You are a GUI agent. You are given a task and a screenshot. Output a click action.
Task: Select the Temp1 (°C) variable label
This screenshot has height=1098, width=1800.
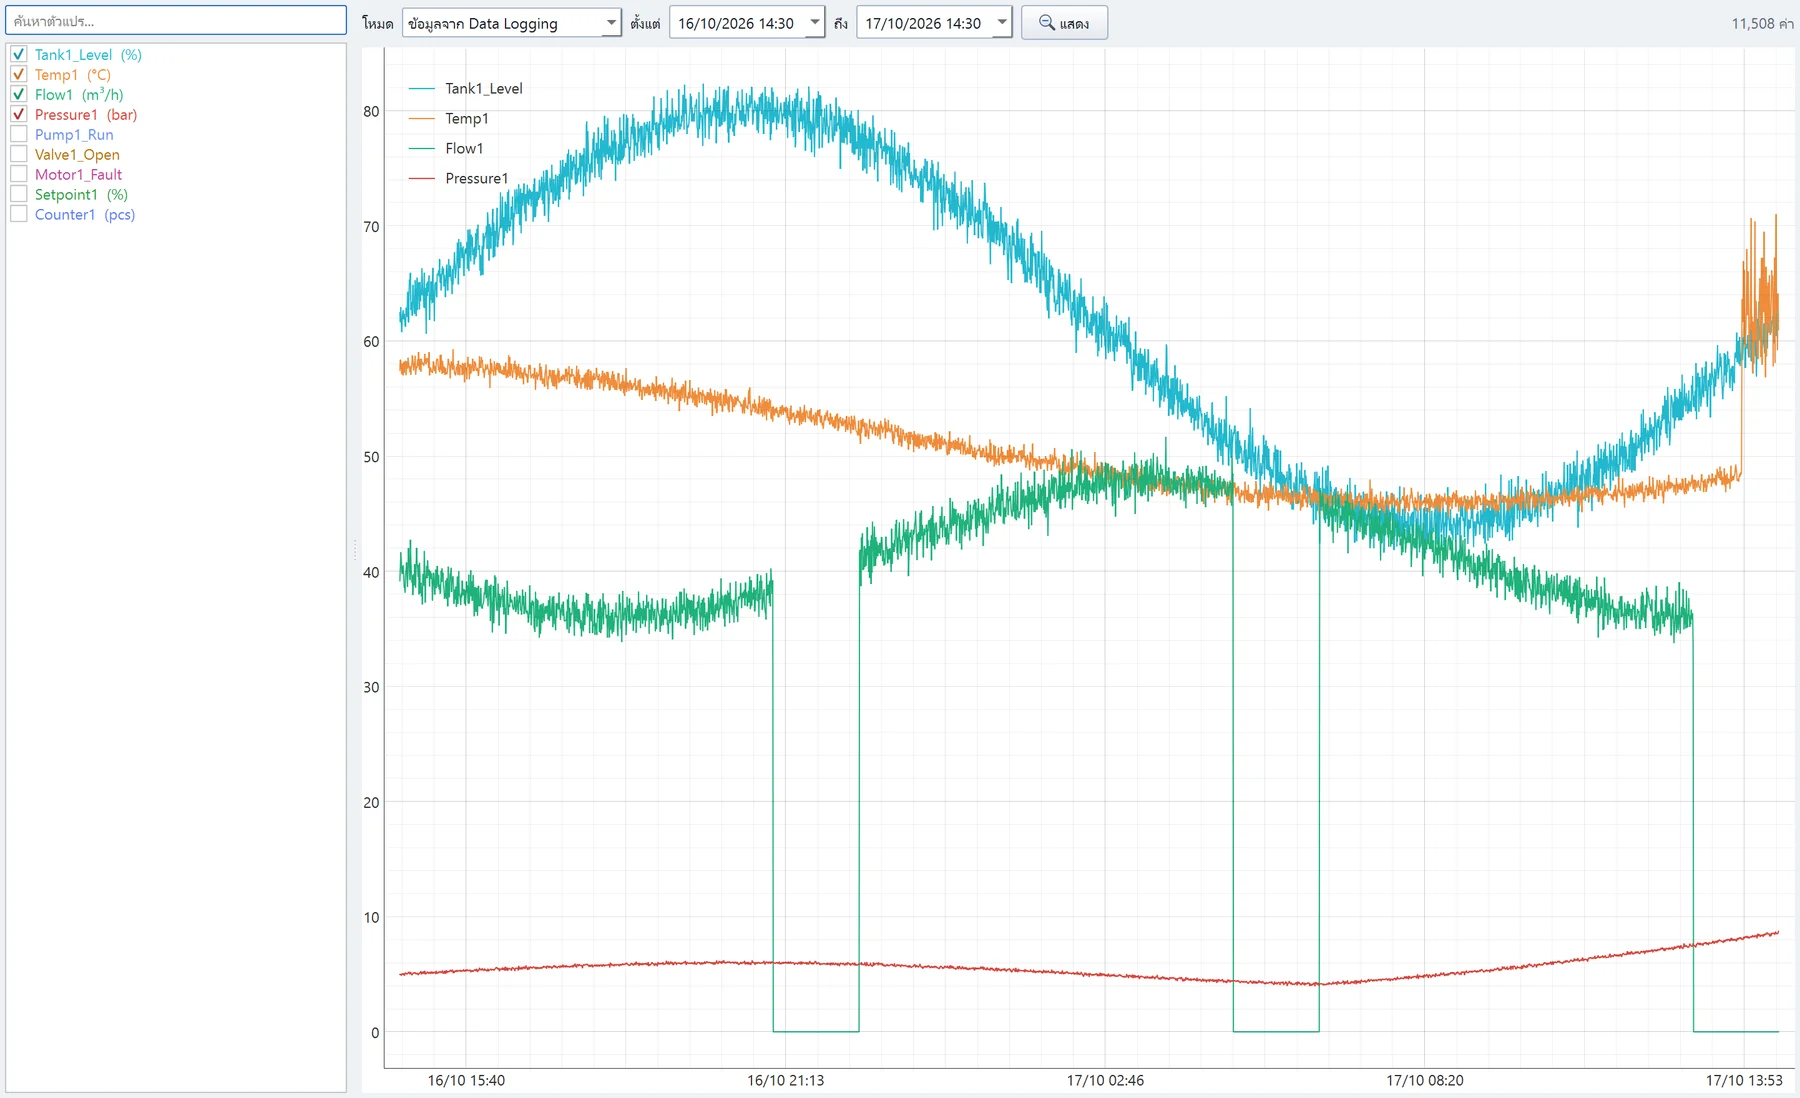(x=73, y=75)
